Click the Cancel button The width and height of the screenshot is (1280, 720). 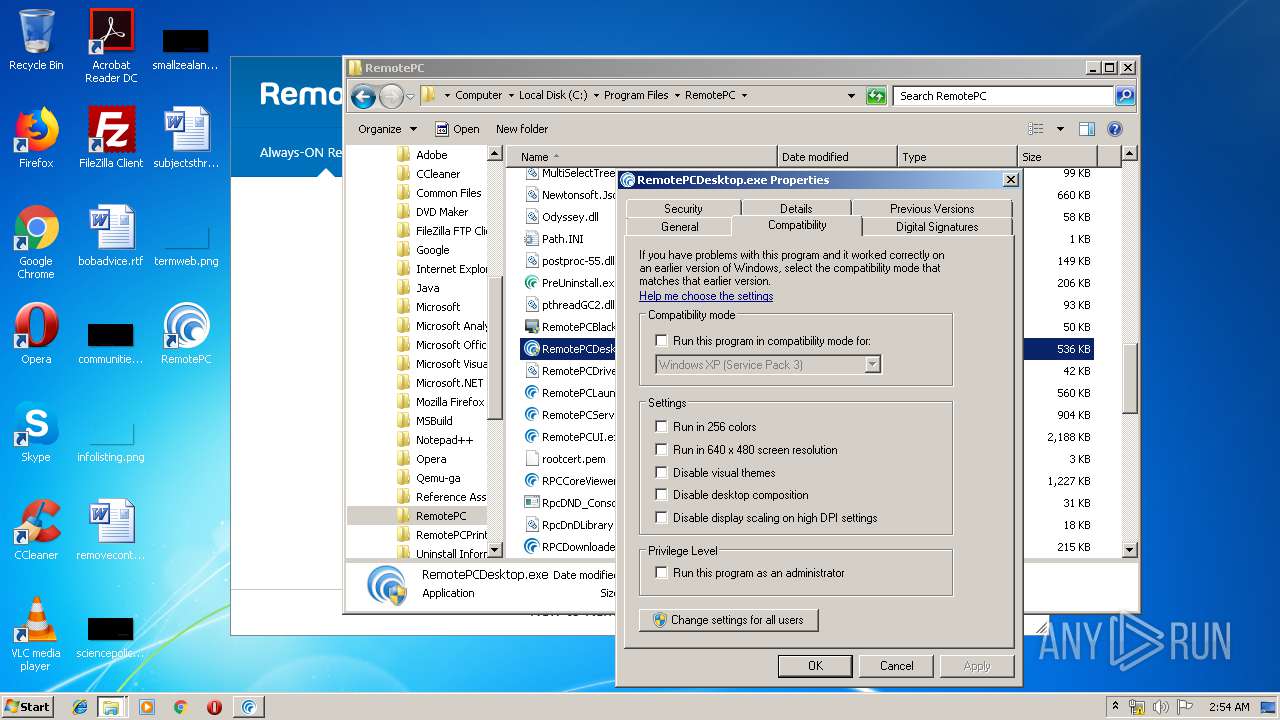tap(897, 666)
